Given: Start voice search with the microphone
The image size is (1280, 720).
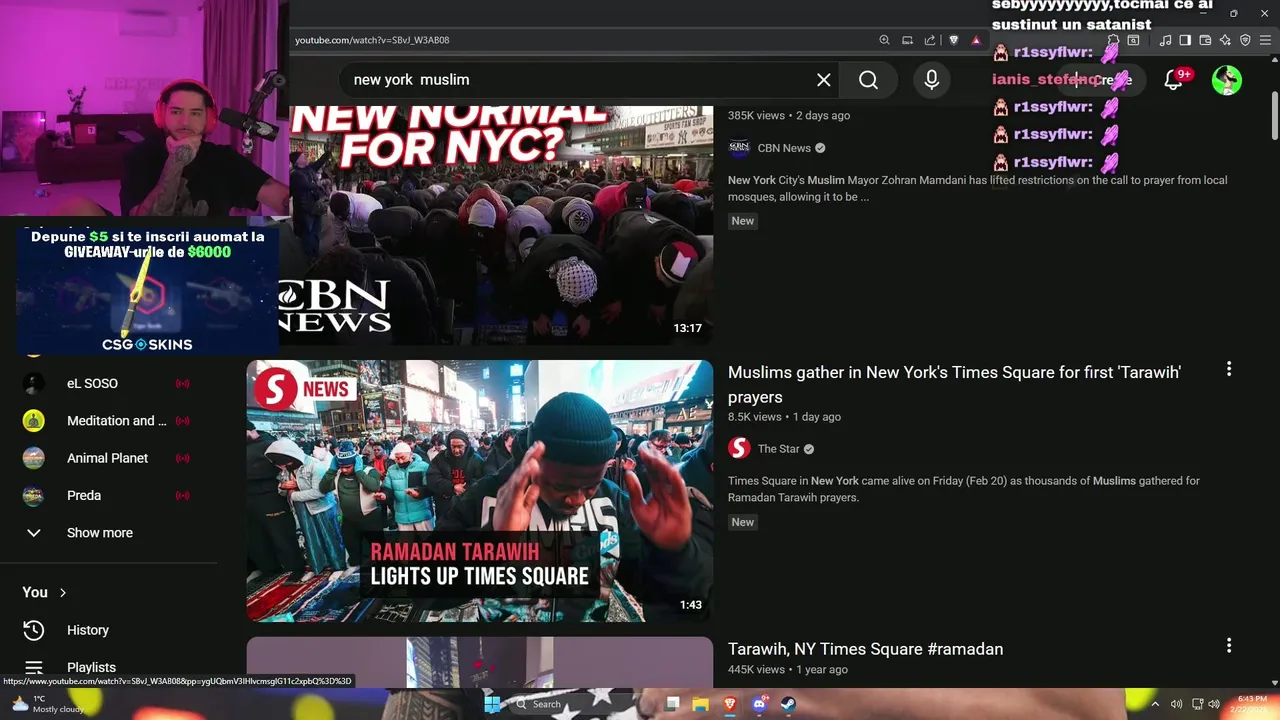Looking at the screenshot, I should pyautogui.click(x=931, y=80).
